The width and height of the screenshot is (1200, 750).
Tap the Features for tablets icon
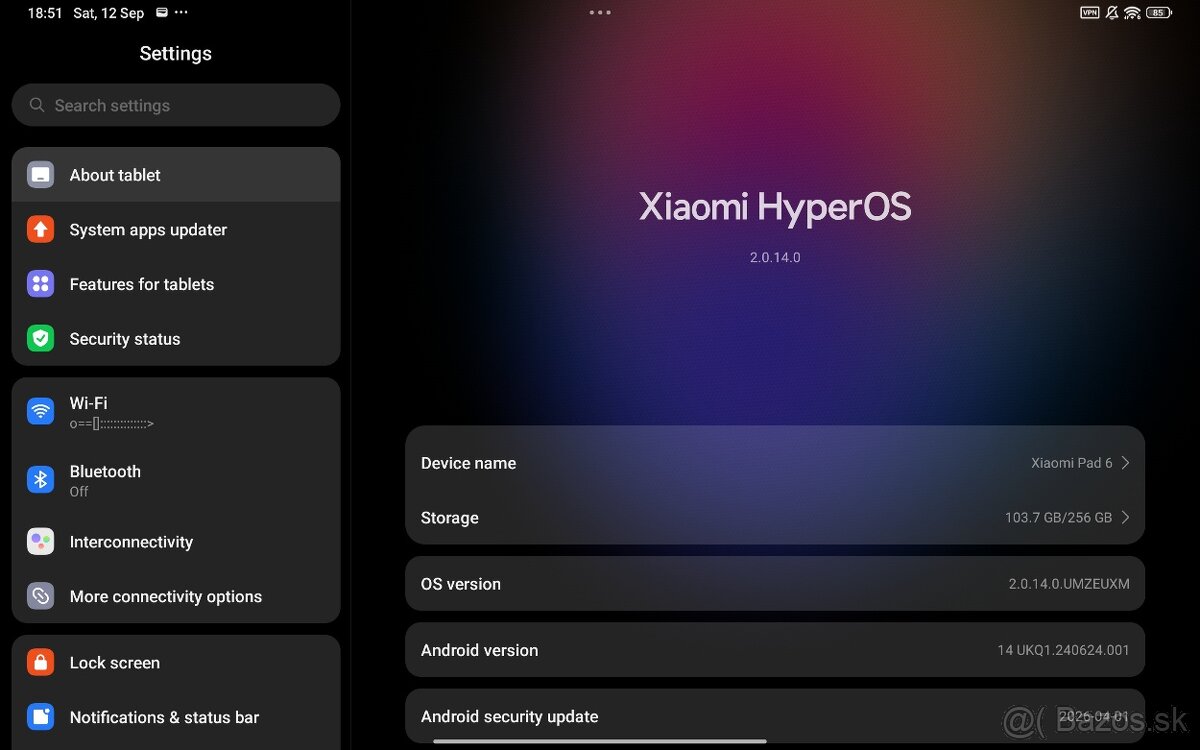coord(40,284)
